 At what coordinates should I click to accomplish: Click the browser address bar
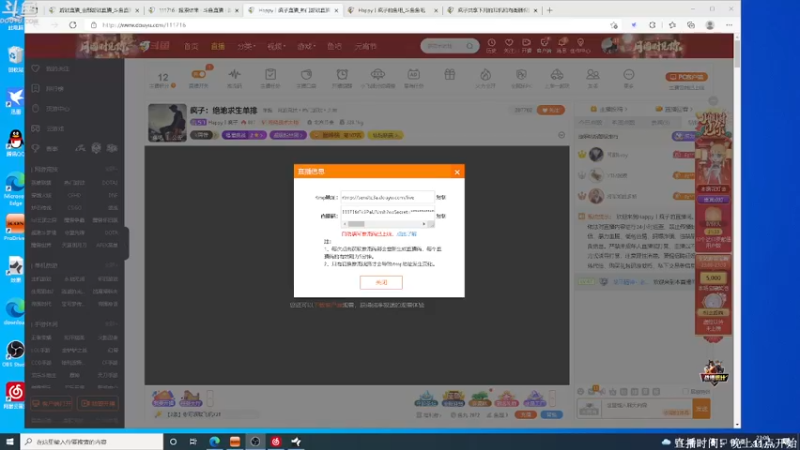(x=347, y=25)
